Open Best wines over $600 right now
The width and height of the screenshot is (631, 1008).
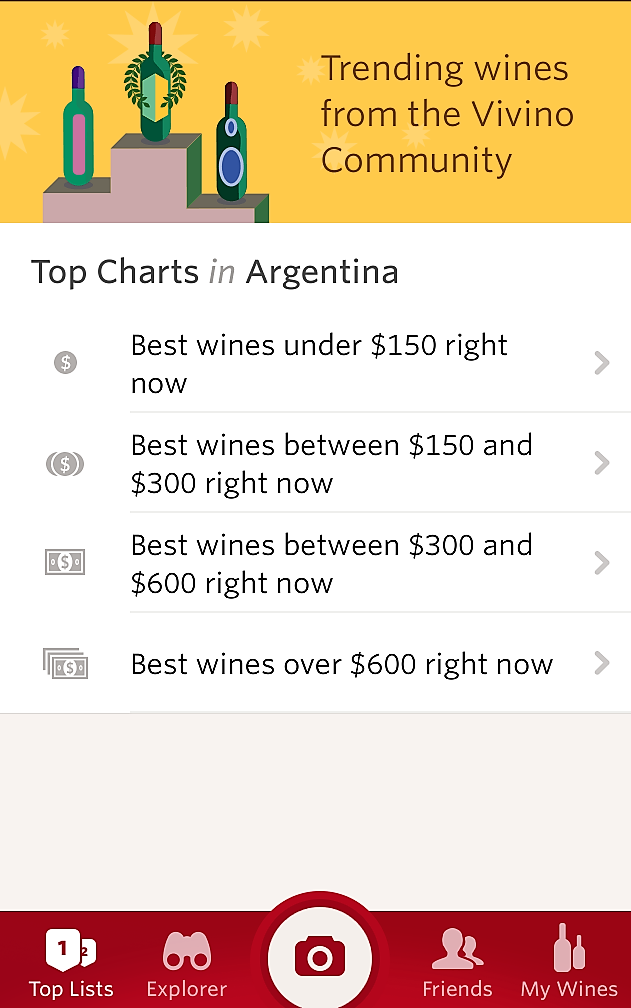pos(341,664)
